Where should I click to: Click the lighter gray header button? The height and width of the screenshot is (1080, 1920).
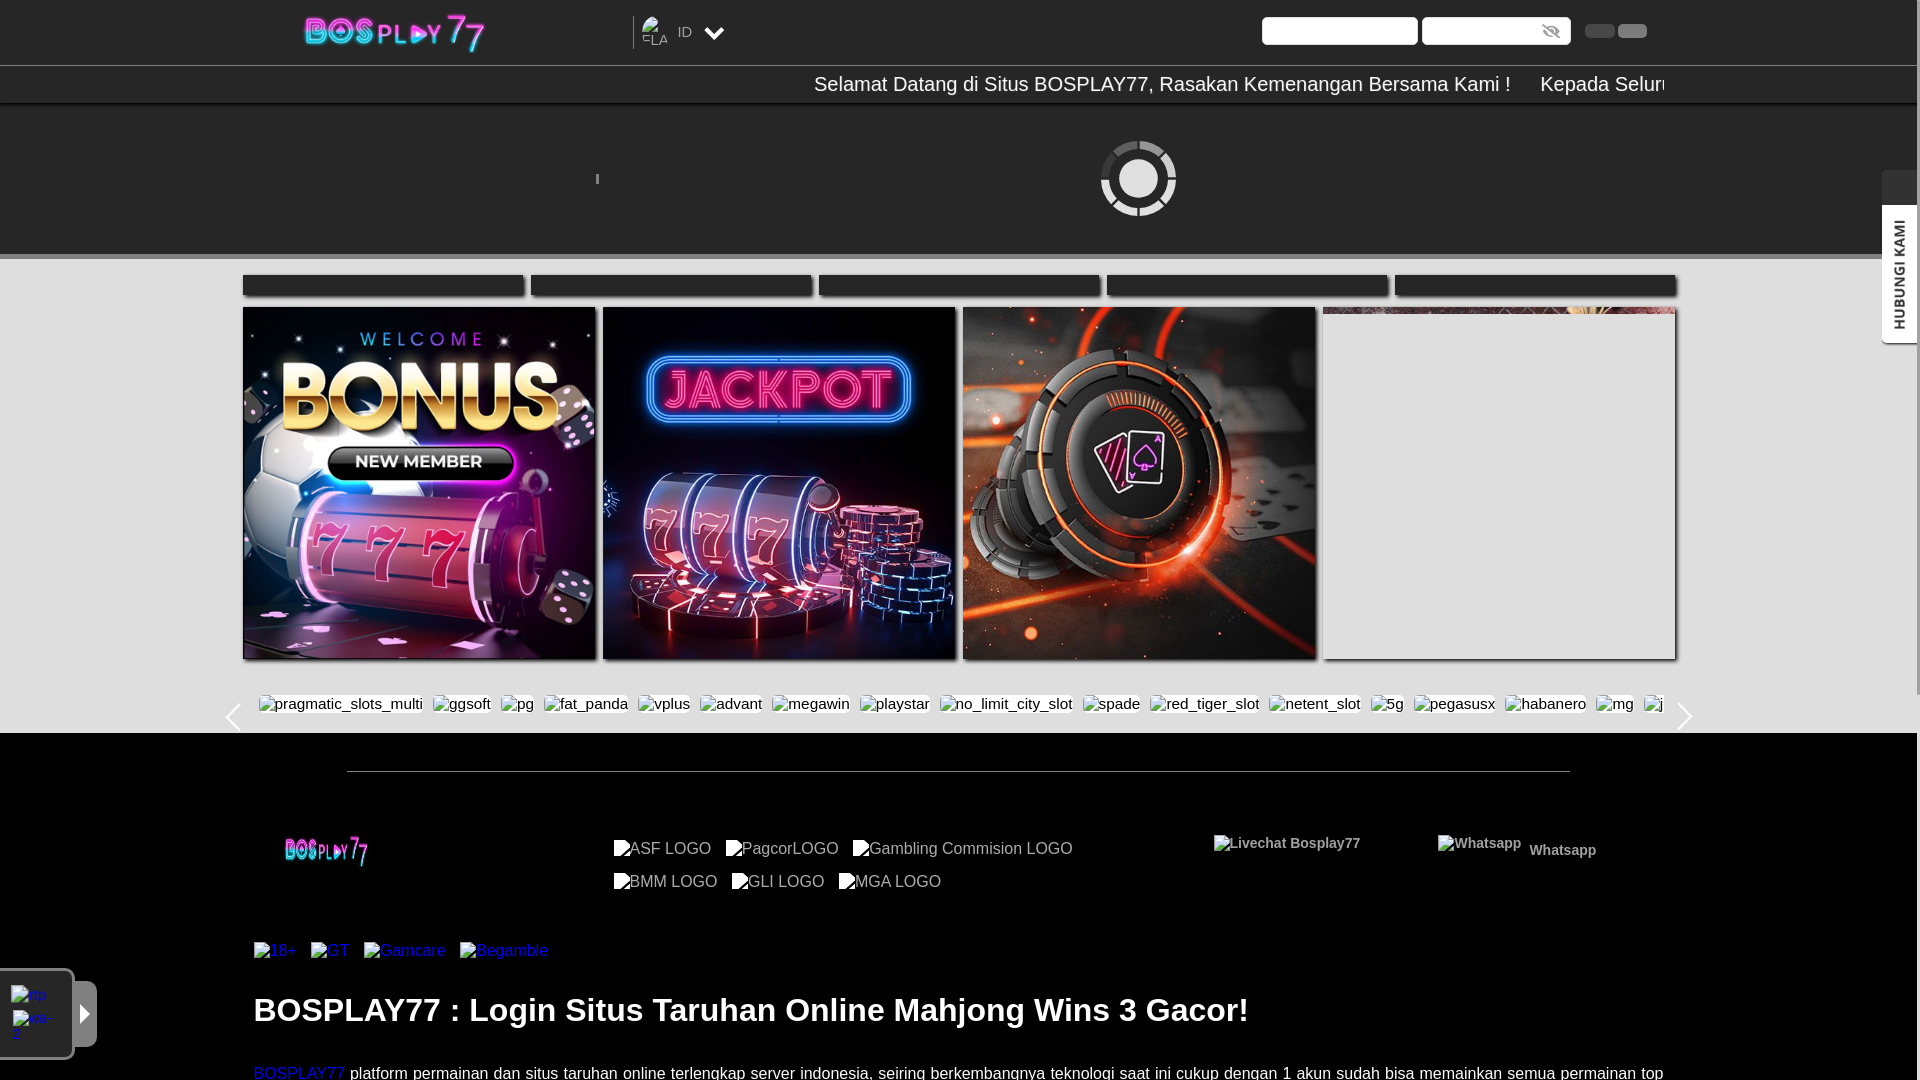(1632, 31)
